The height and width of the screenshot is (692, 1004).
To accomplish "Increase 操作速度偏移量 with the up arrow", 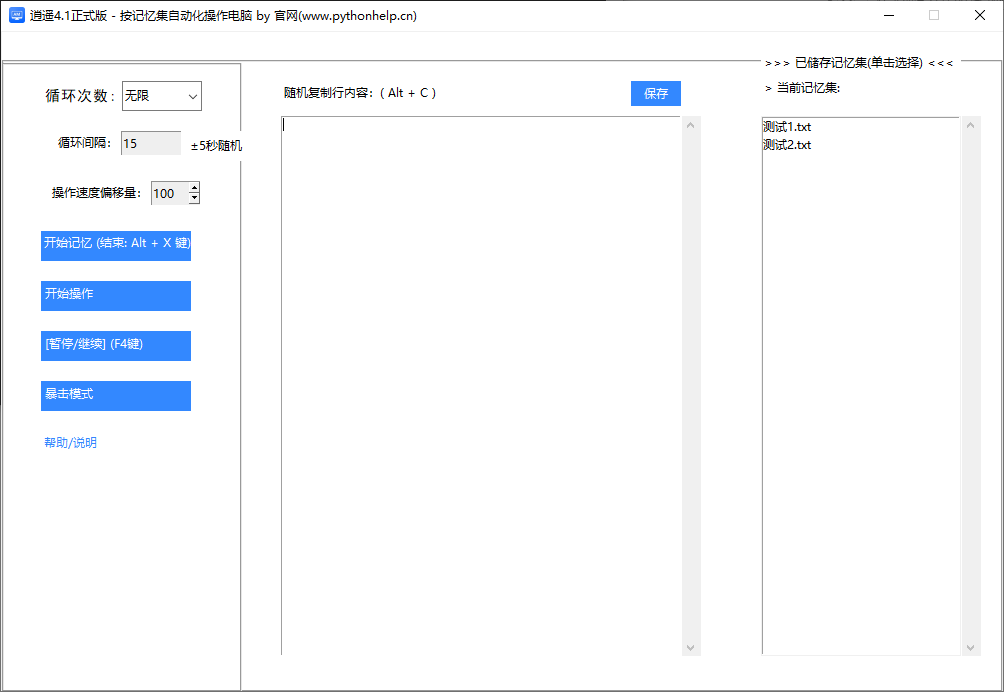I will (x=194, y=188).
